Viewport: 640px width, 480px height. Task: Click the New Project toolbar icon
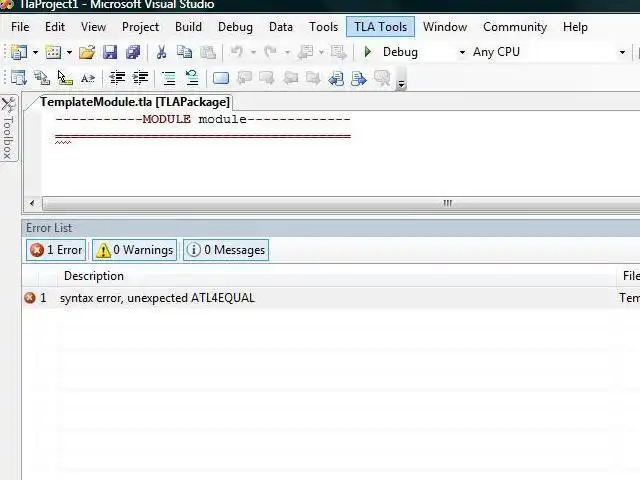tap(19, 52)
